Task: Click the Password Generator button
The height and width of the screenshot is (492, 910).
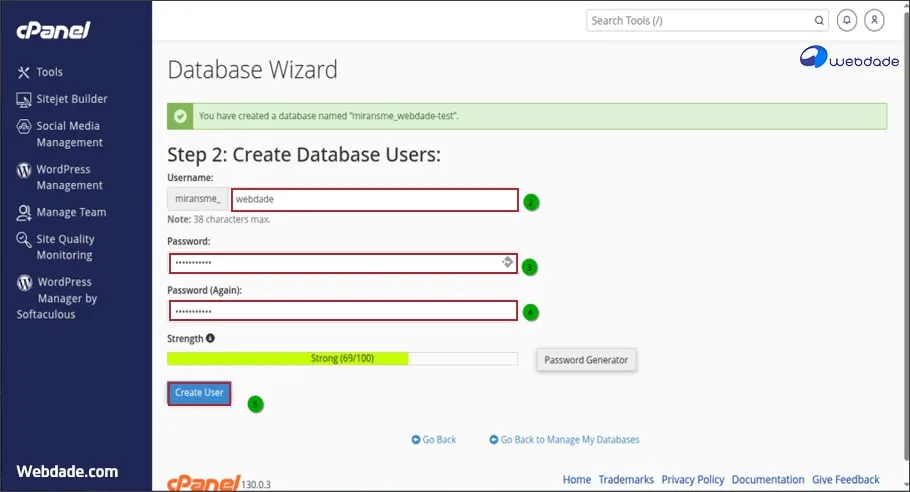Action: (586, 360)
